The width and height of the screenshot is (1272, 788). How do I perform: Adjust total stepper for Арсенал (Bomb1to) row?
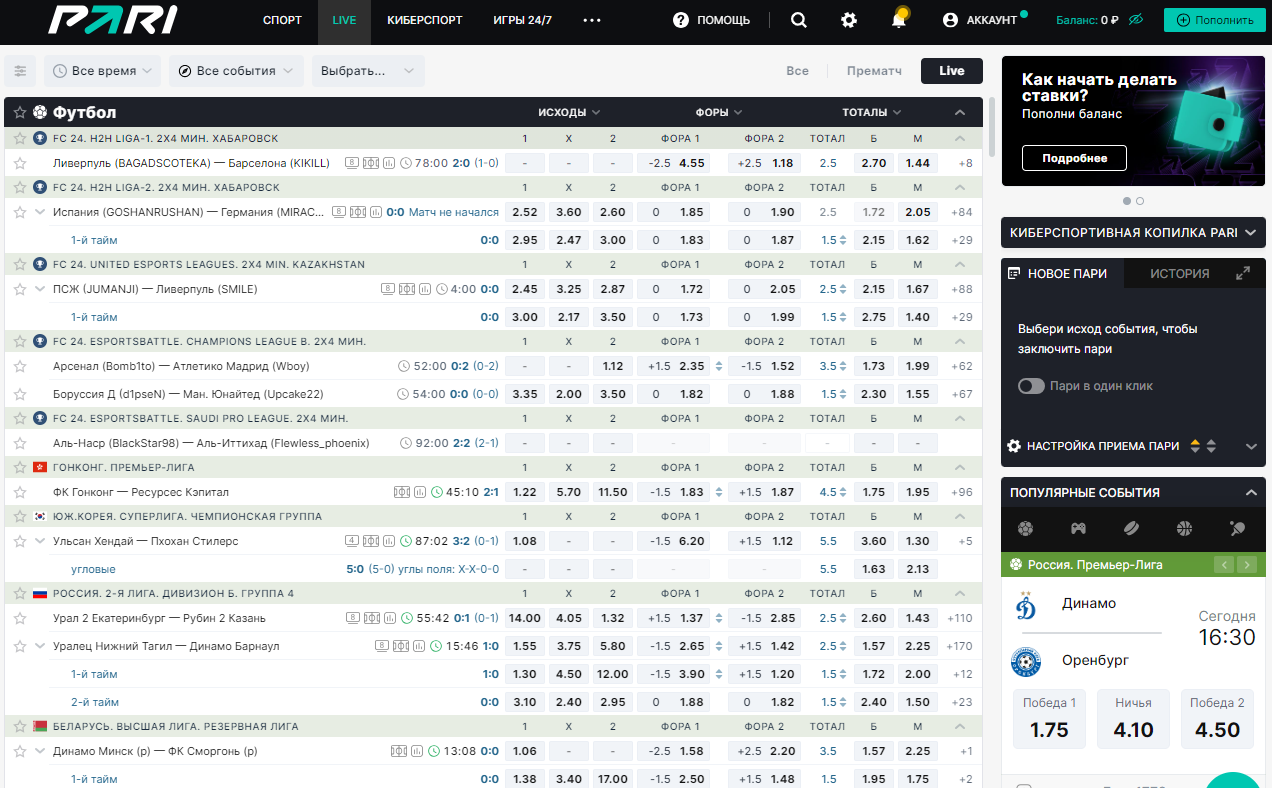pyautogui.click(x=842, y=366)
